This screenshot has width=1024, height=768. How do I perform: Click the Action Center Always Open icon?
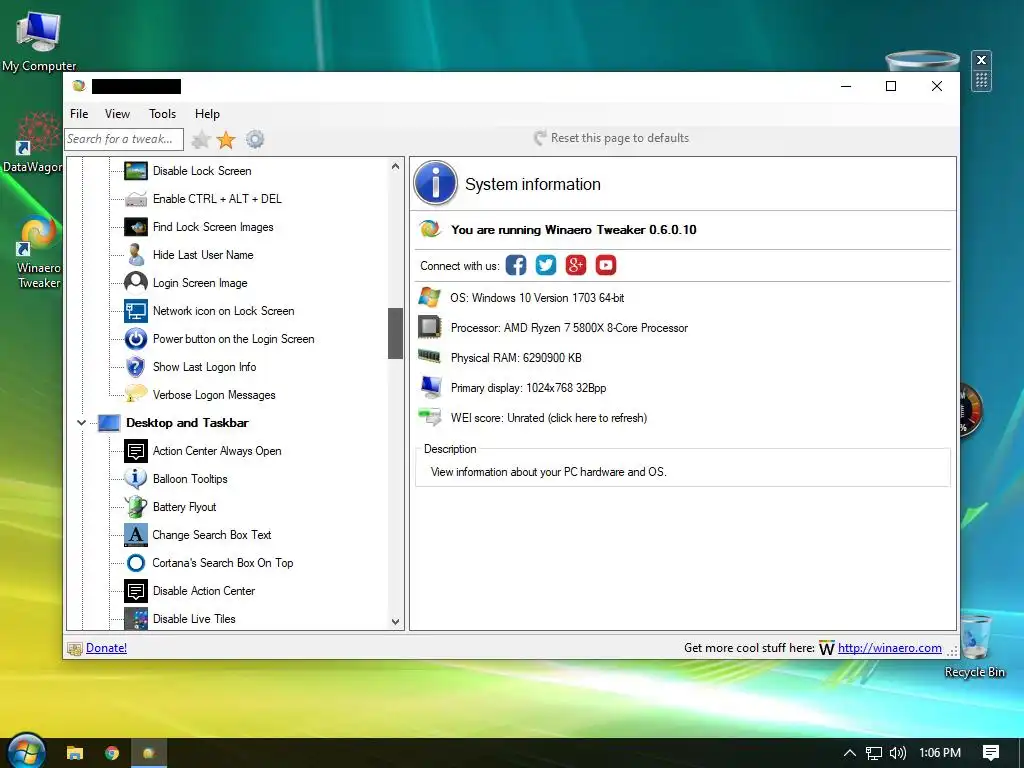click(136, 451)
